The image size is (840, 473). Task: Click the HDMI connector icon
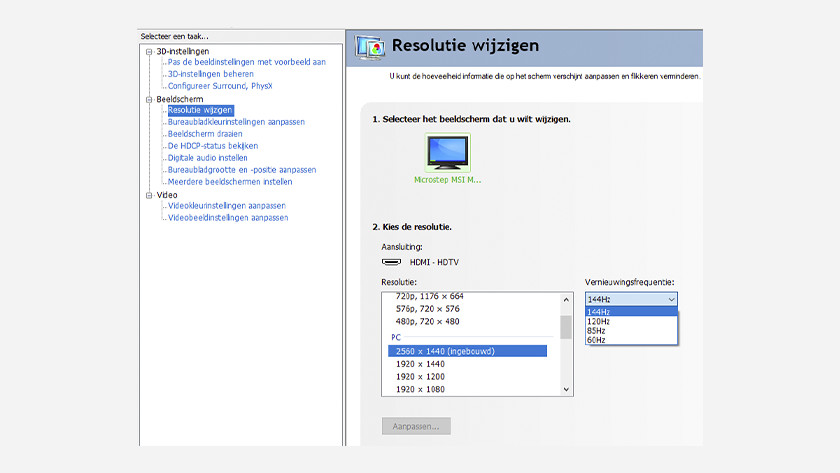coord(391,262)
